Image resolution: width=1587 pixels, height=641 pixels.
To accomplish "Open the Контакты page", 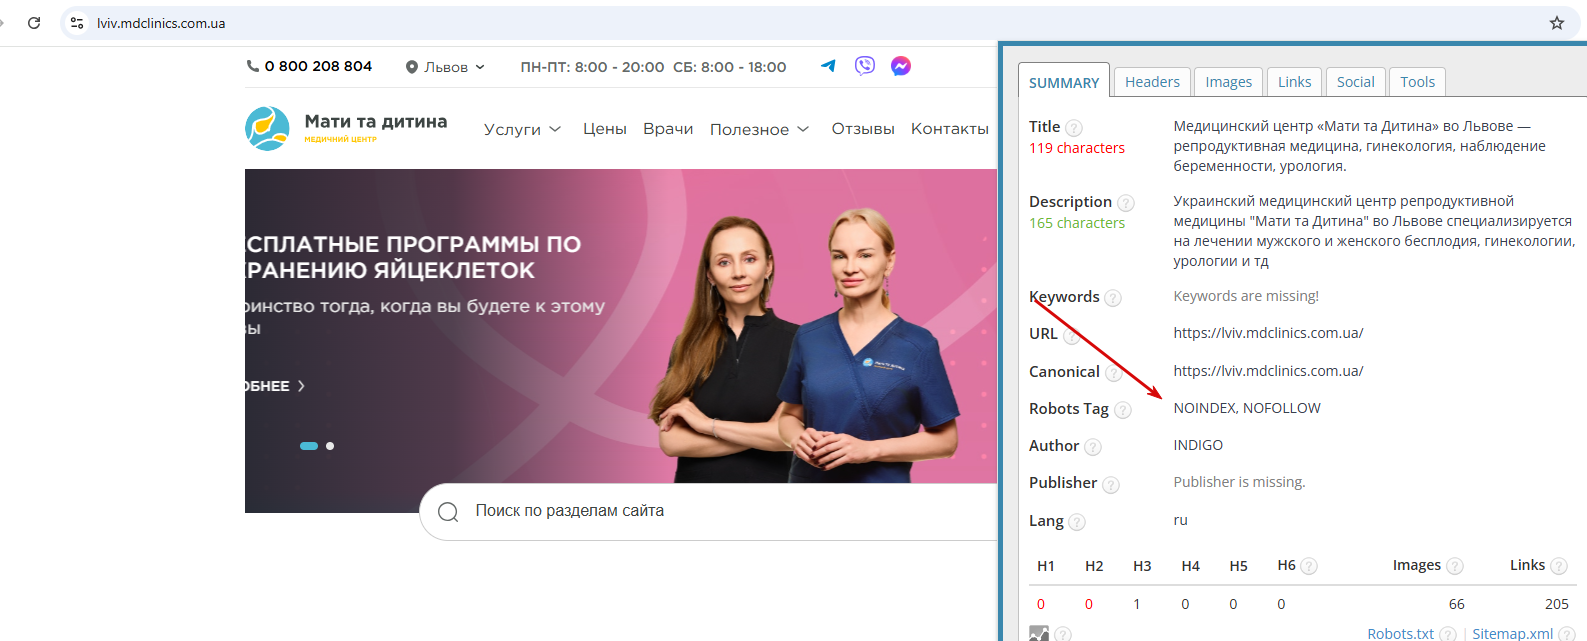I will [950, 129].
